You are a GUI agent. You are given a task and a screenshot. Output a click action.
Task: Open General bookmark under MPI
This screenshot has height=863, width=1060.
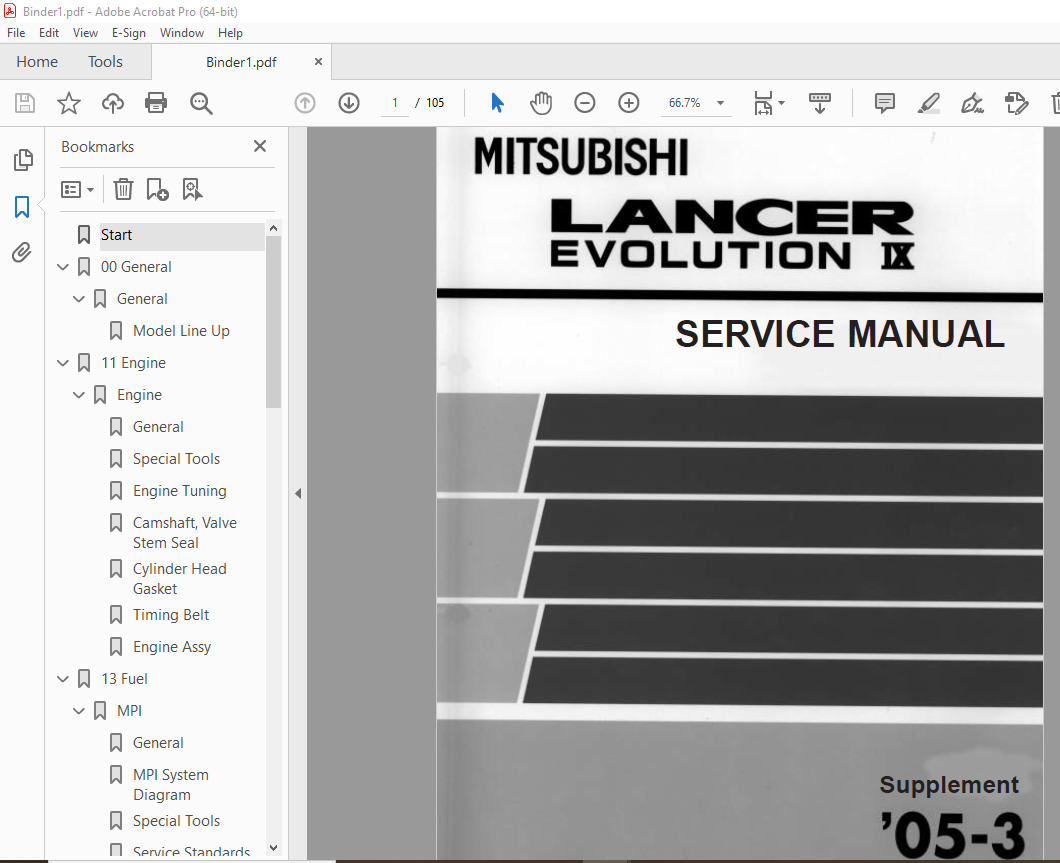click(158, 743)
